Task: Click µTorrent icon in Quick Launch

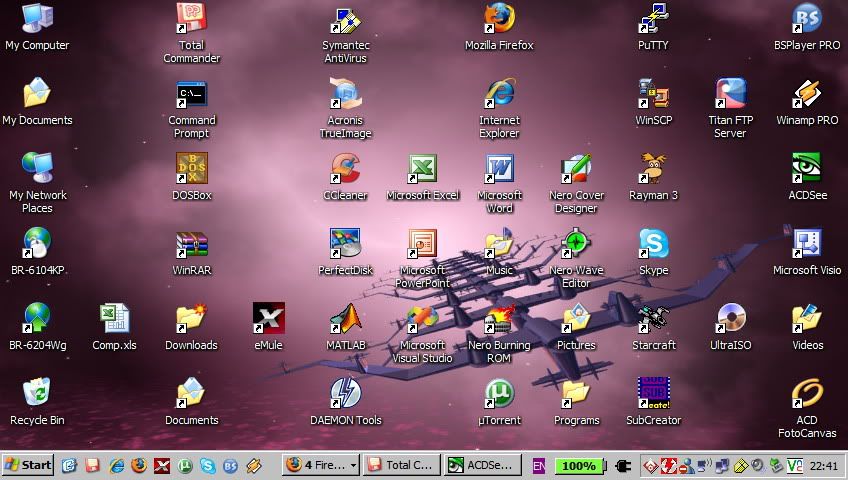Action: pyautogui.click(x=185, y=465)
